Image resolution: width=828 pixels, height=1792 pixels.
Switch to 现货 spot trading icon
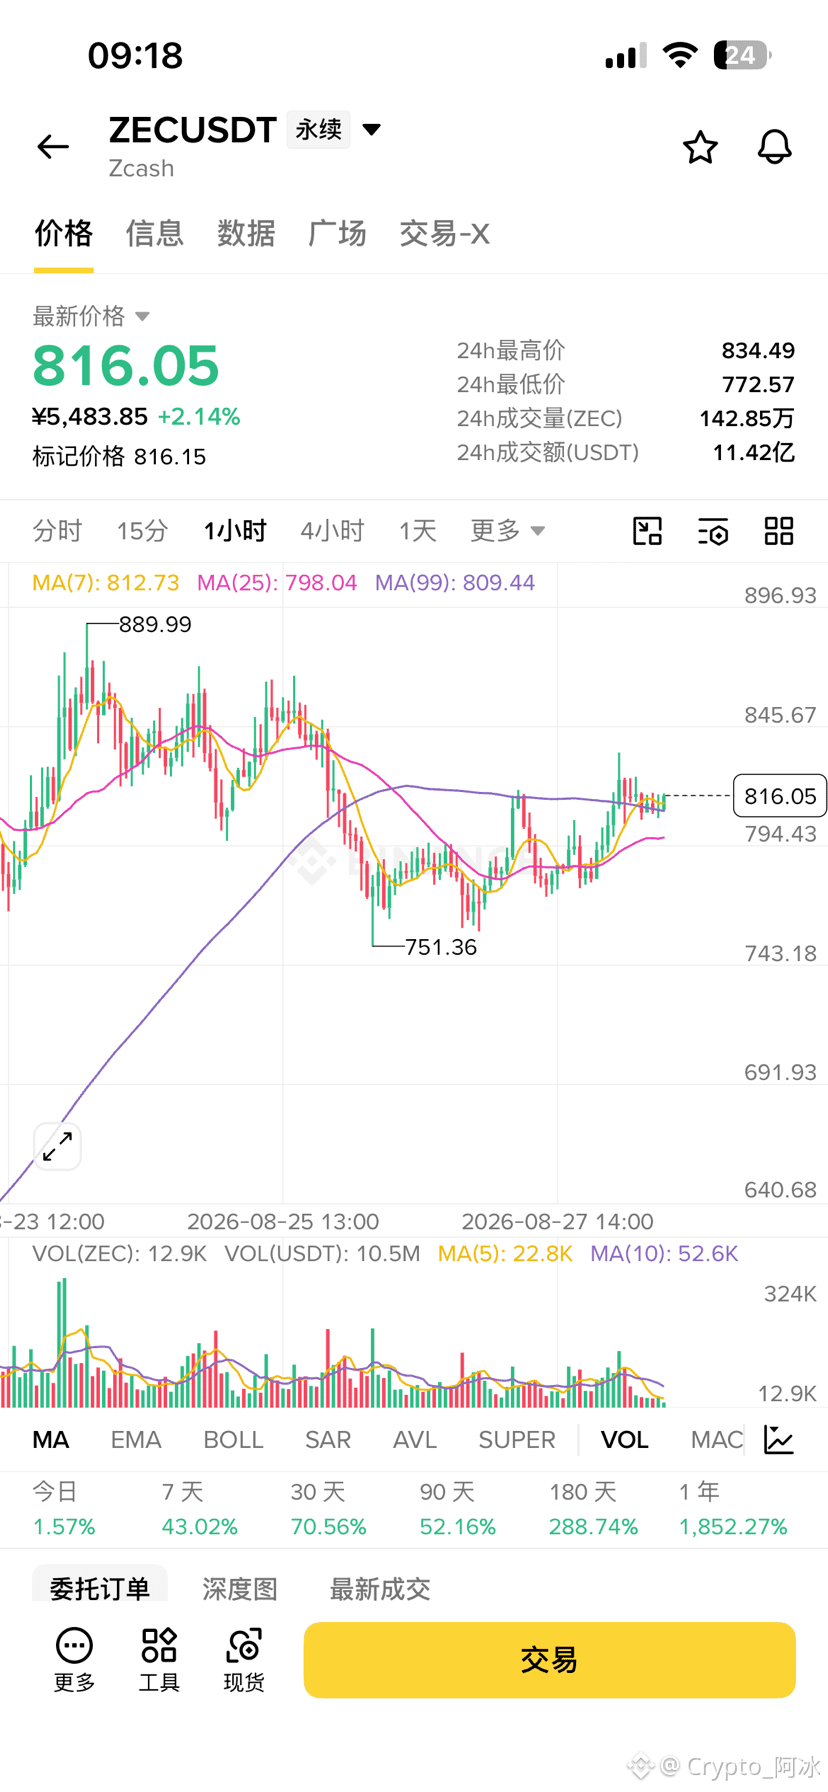[244, 1660]
